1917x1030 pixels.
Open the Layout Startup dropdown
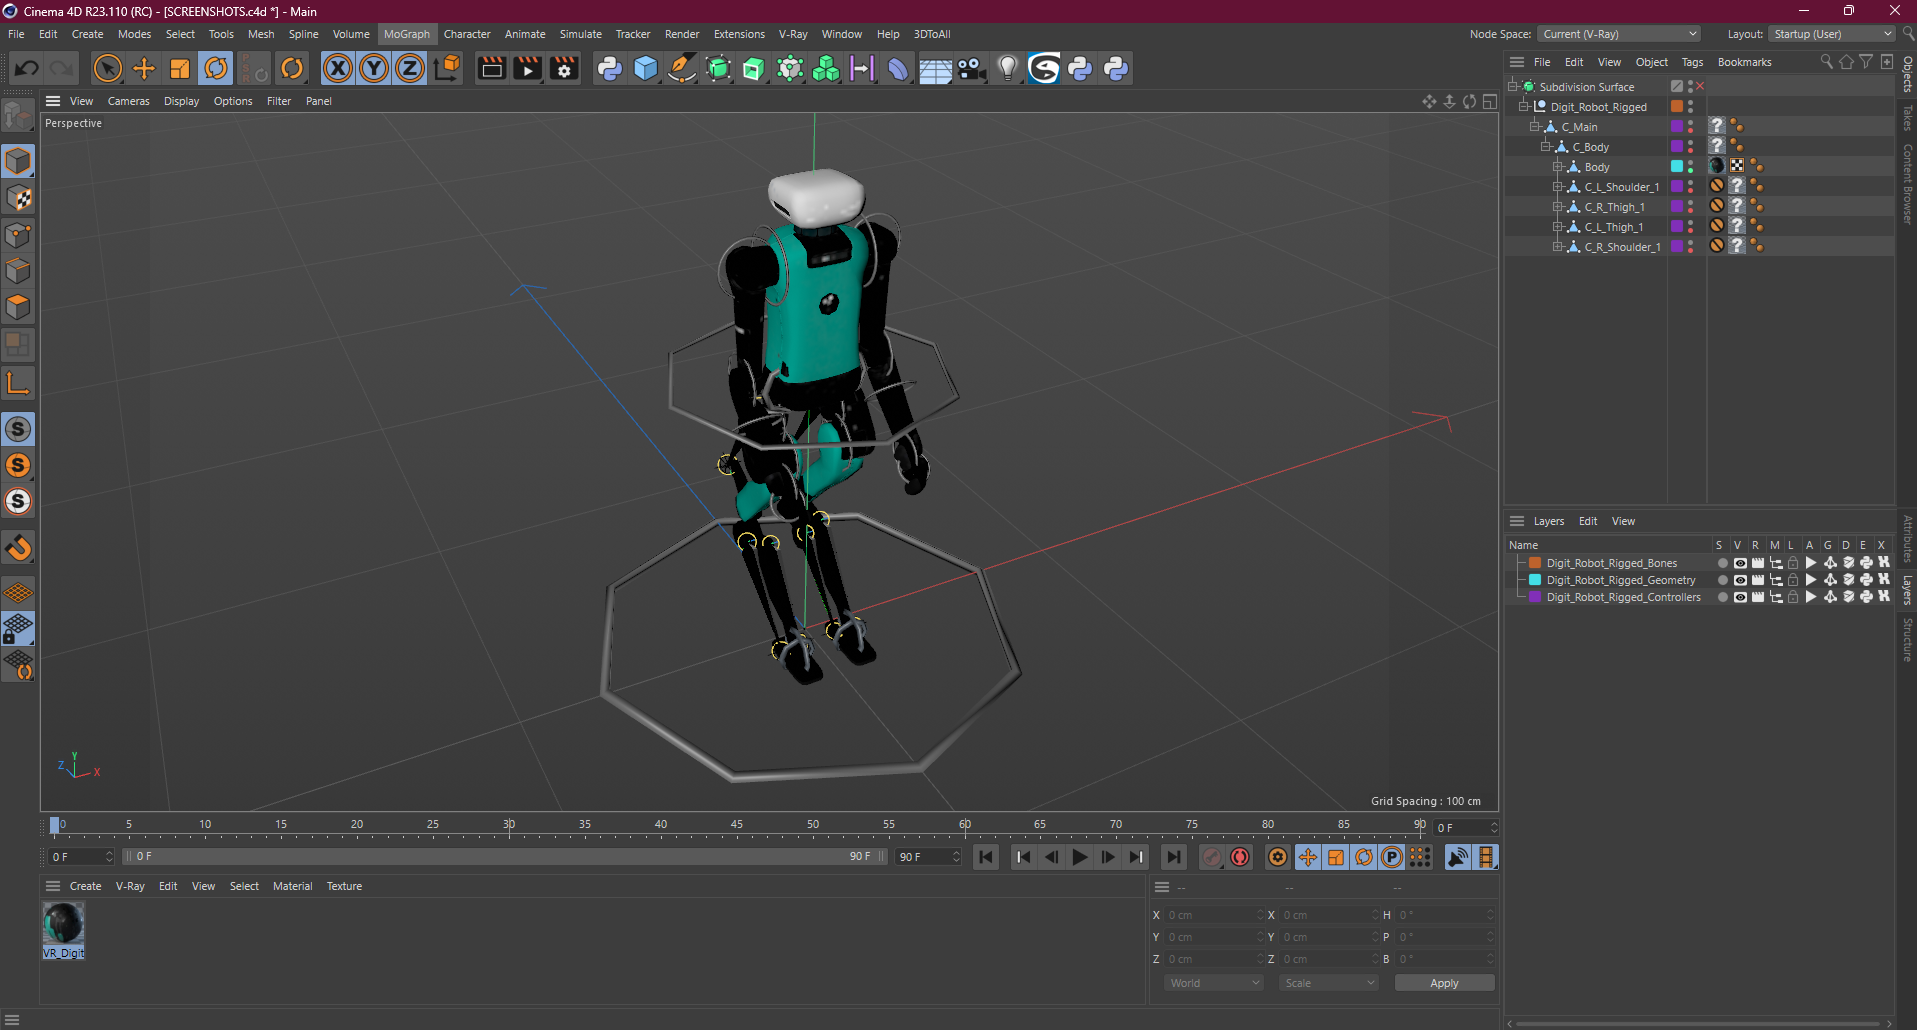coord(1832,34)
